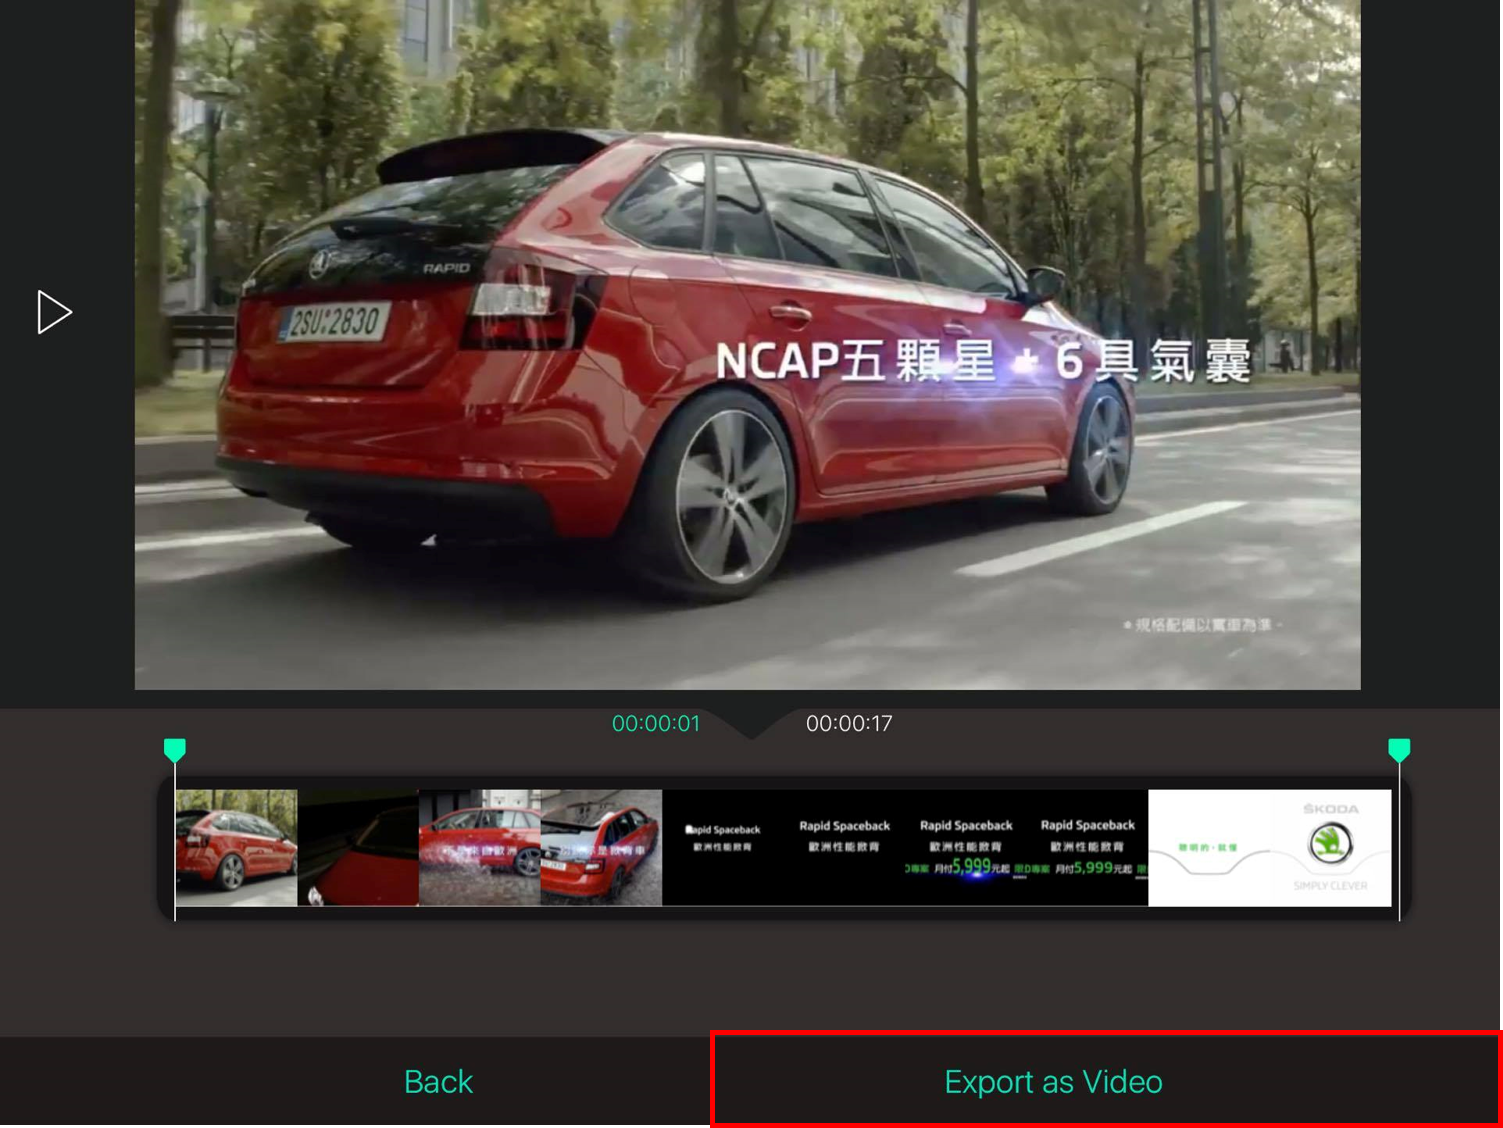1503x1128 pixels.
Task: Tap the green 00:00:01 start time
Action: 656,723
